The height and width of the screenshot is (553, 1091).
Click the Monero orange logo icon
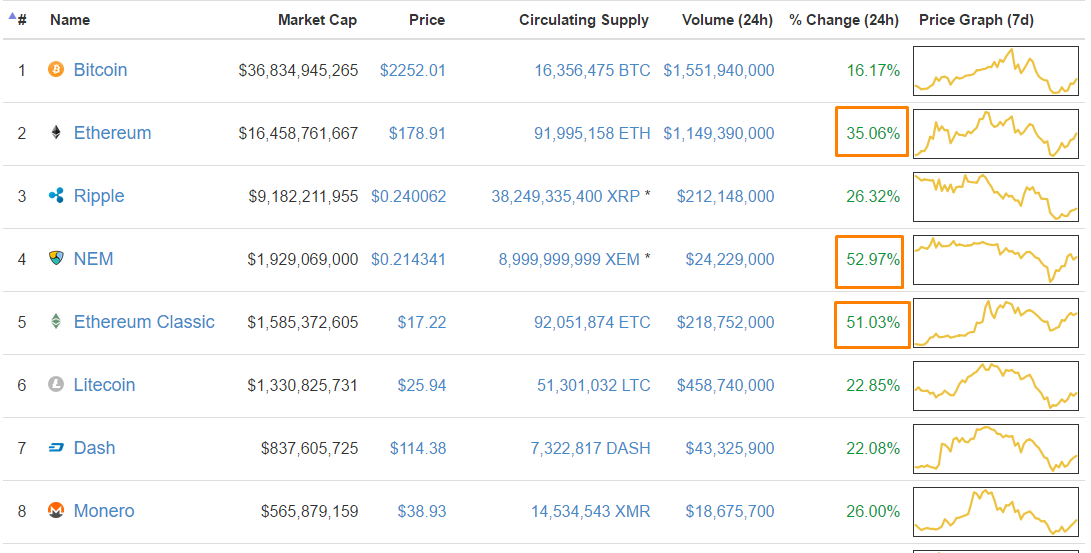tap(56, 511)
